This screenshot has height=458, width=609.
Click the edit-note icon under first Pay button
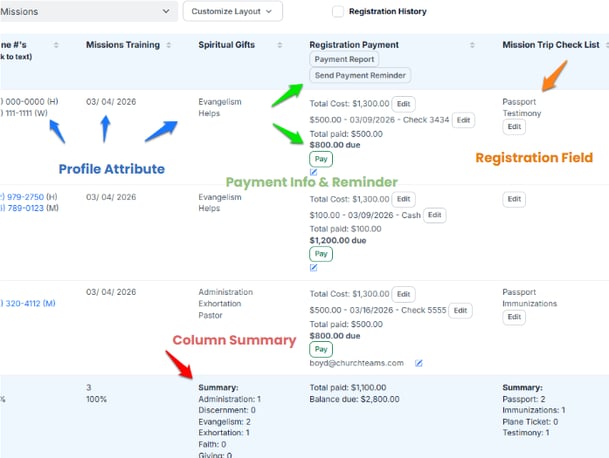coord(314,172)
